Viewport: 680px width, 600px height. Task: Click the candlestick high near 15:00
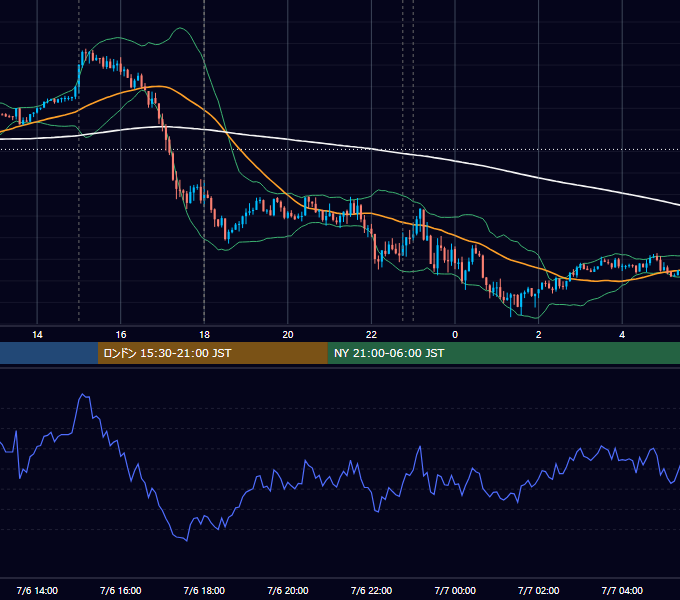85,52
